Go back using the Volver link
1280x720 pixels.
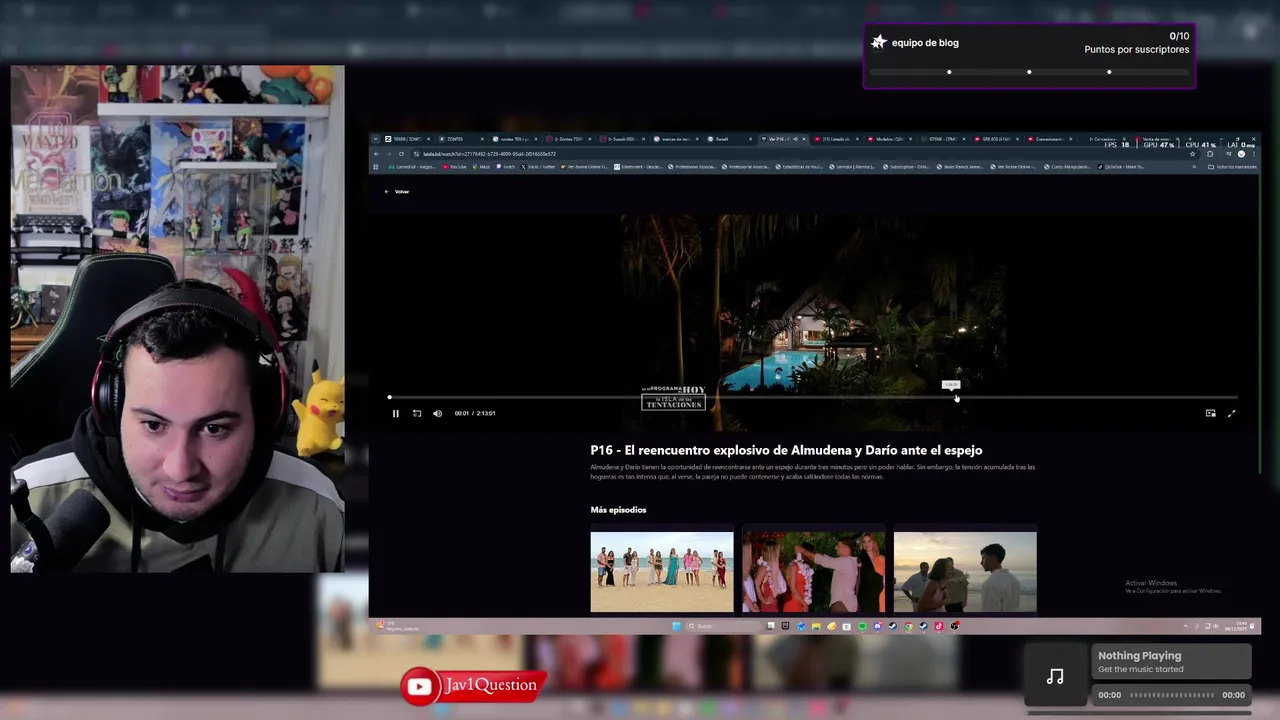(397, 191)
